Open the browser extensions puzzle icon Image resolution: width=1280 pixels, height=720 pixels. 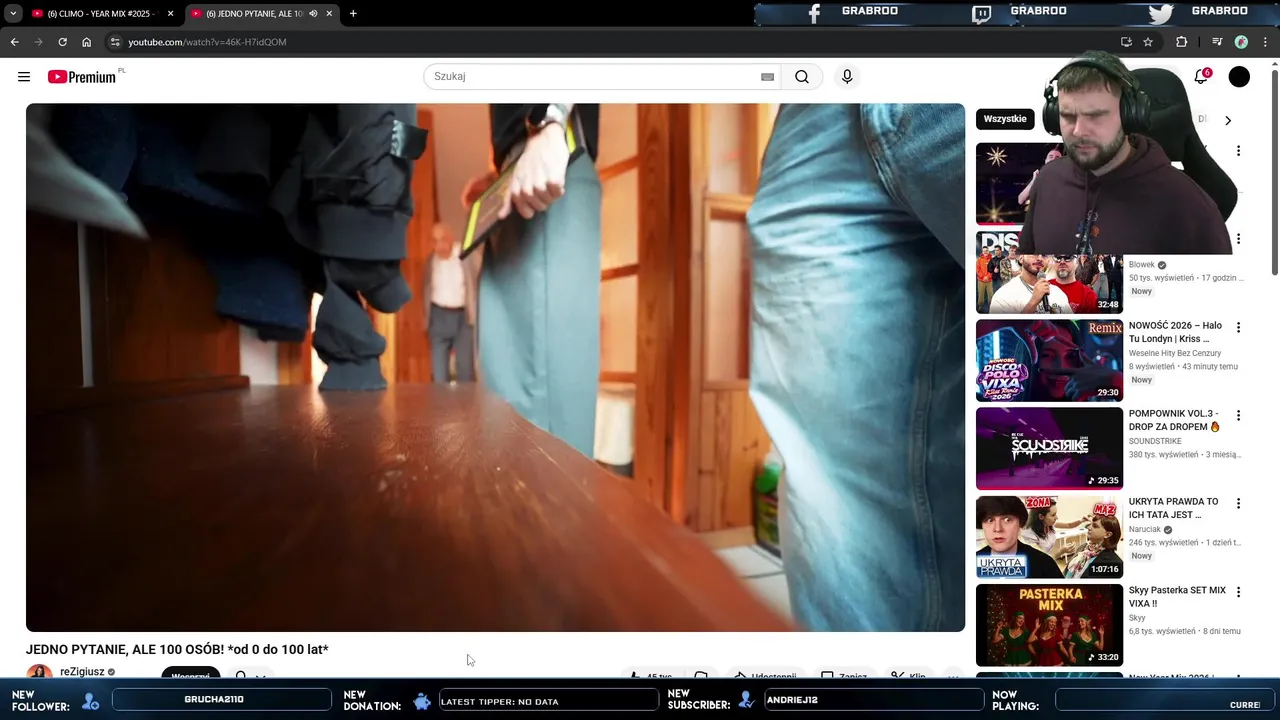(x=1181, y=42)
